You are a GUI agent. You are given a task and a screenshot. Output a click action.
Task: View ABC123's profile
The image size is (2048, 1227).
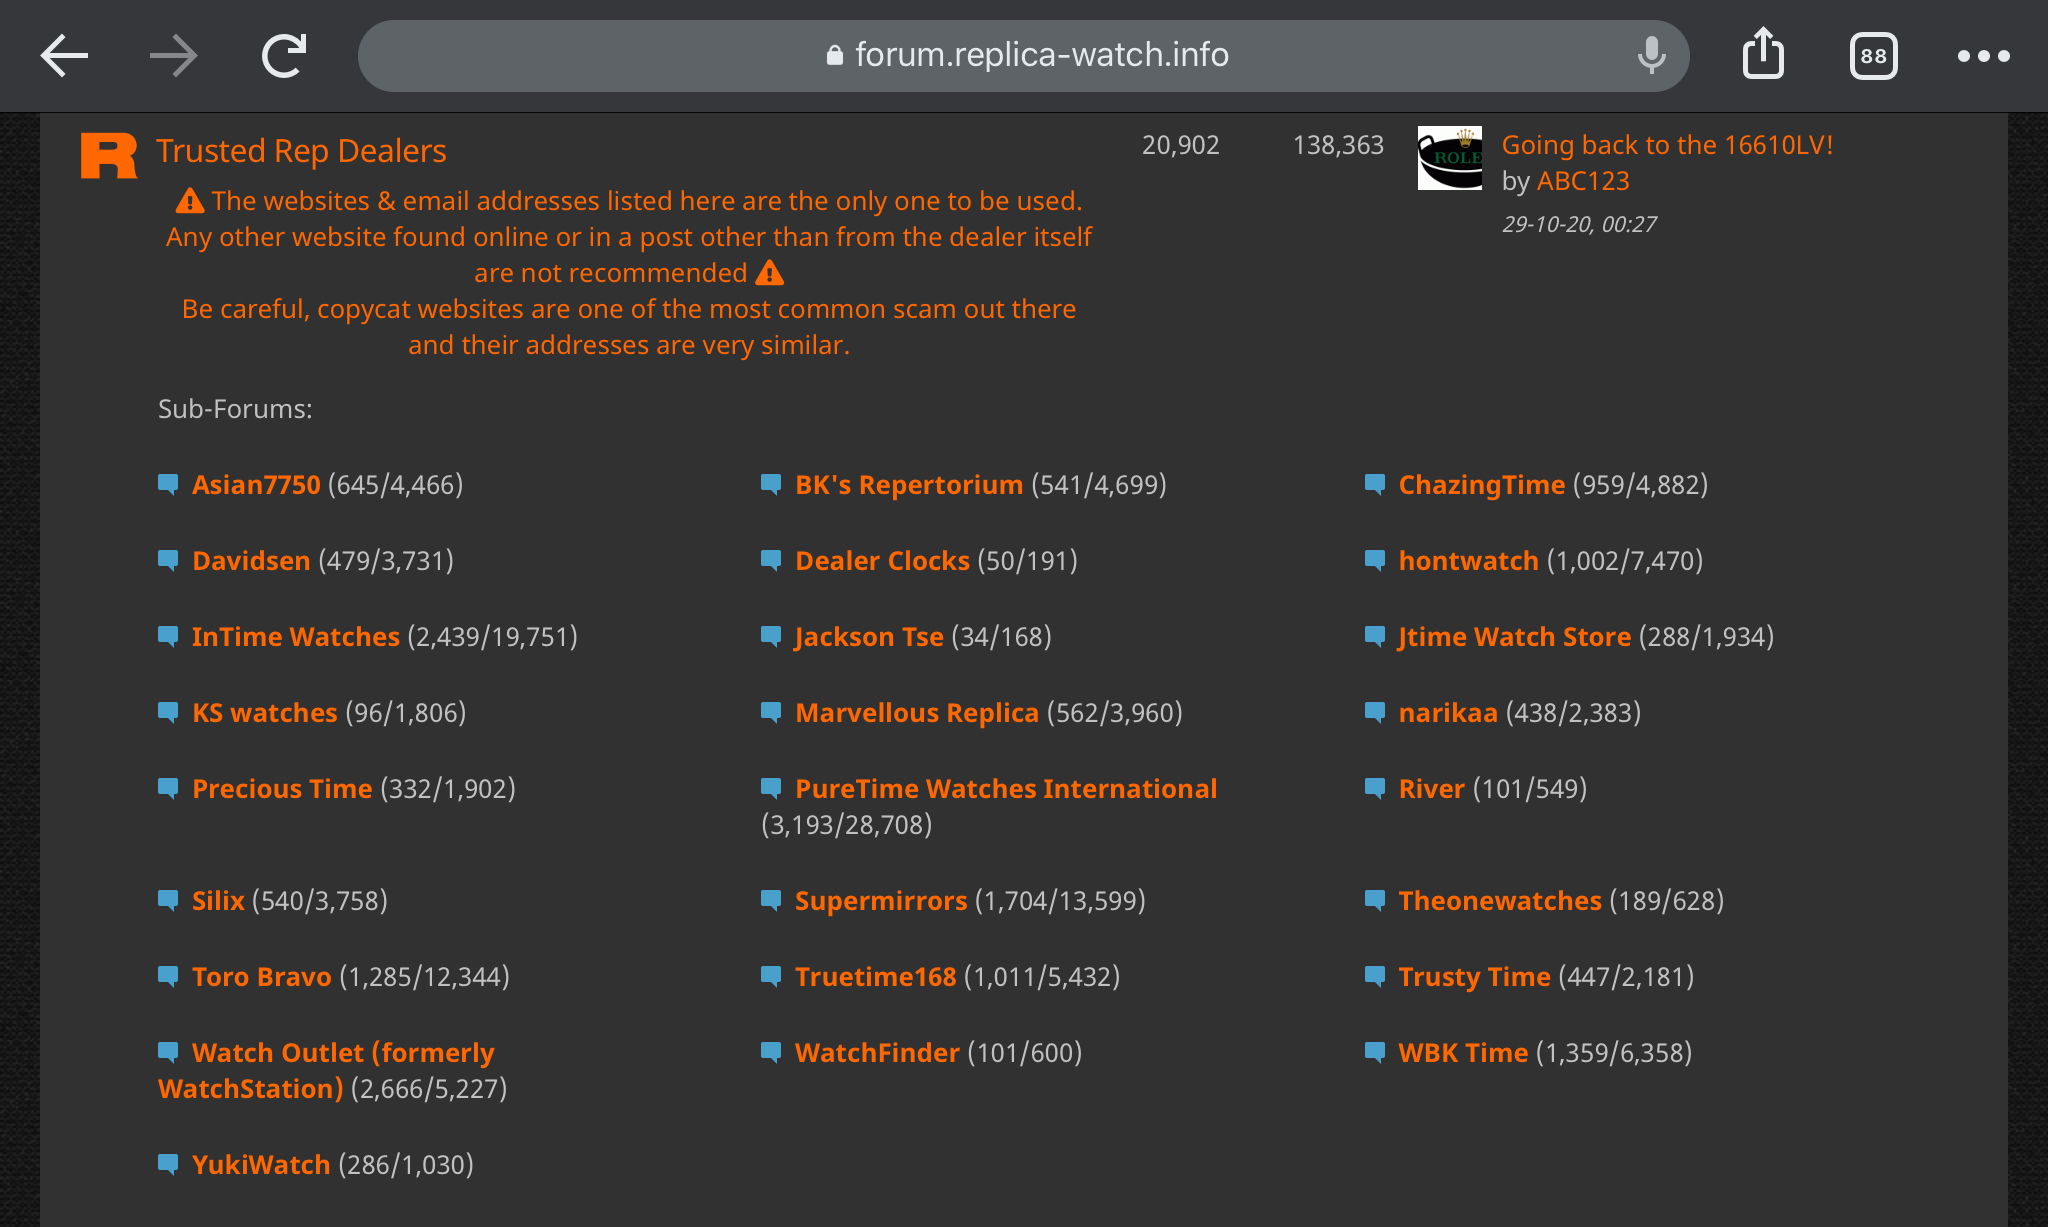pos(1583,180)
